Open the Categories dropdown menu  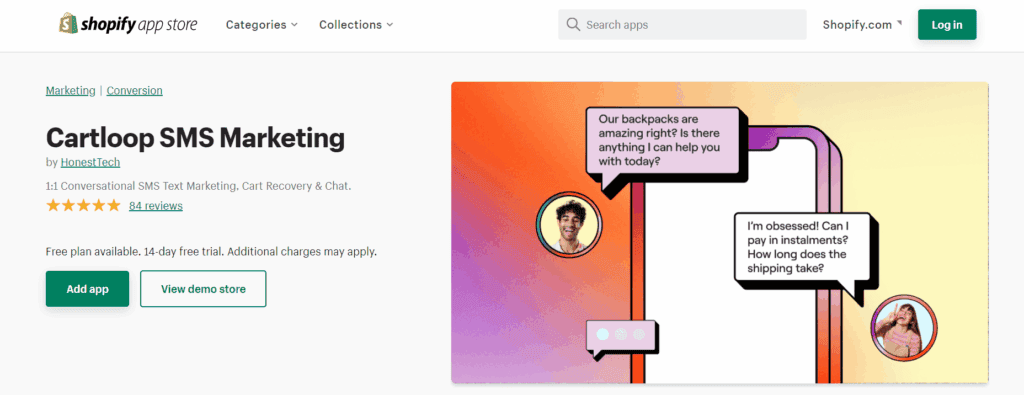point(262,25)
